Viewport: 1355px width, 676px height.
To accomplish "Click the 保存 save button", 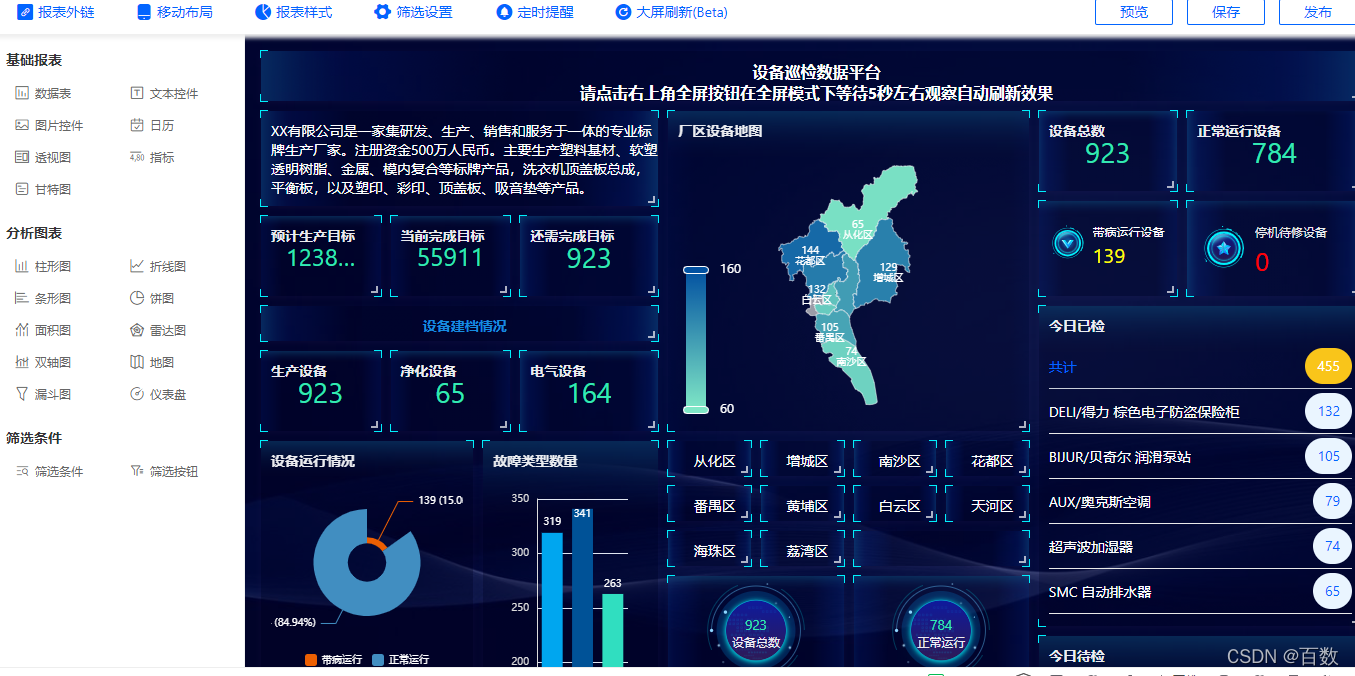I will pos(1225,12).
